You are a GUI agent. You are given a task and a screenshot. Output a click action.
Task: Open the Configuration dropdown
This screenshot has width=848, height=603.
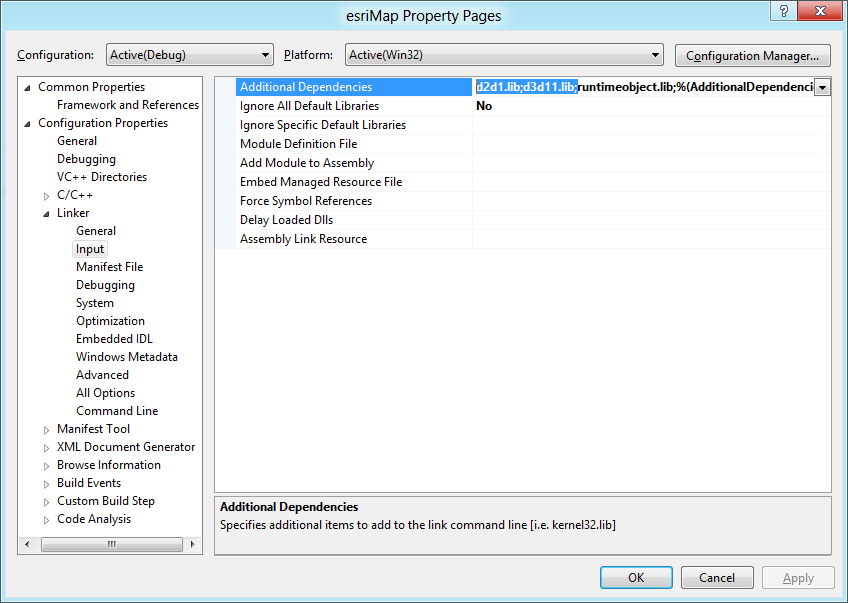tap(190, 55)
